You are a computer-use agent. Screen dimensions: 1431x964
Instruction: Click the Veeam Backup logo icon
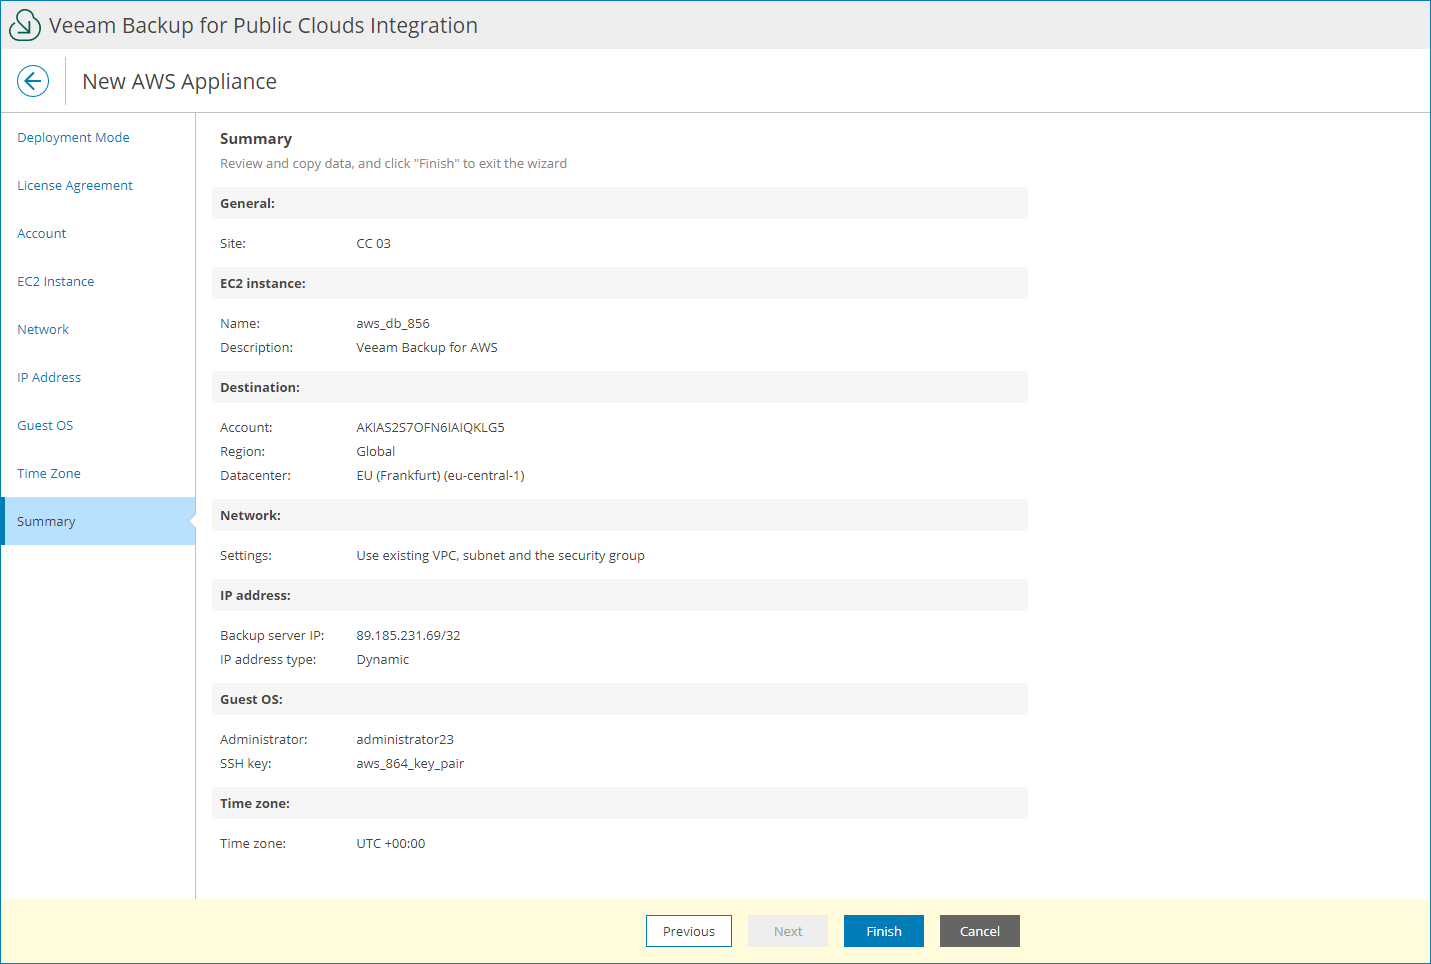pos(24,24)
